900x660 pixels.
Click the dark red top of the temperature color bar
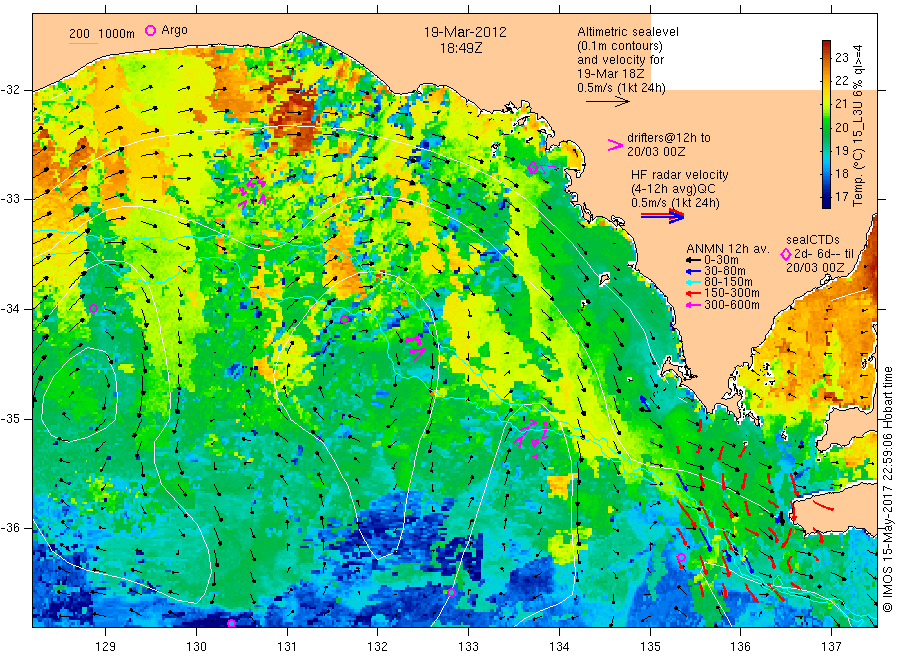tap(827, 46)
